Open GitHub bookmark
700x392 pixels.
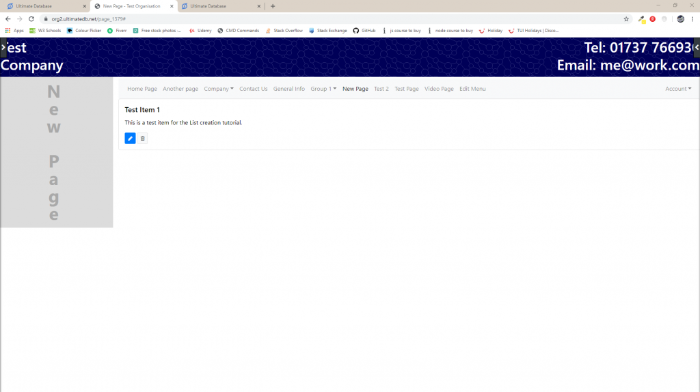[364, 30]
